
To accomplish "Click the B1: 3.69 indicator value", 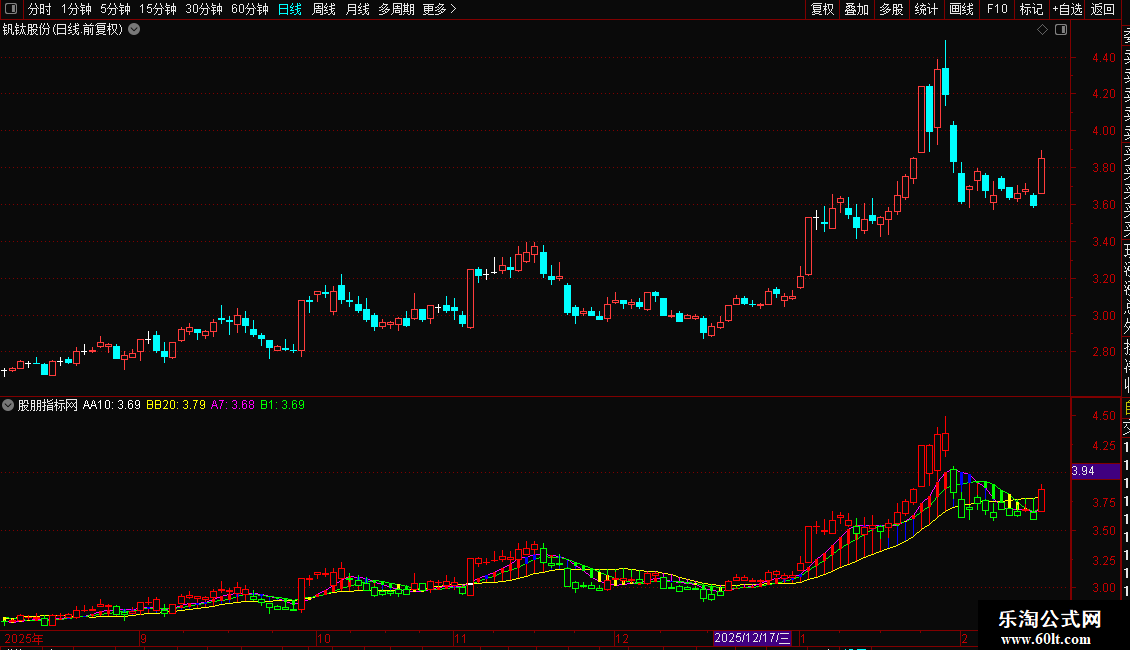I will click(x=282, y=405).
